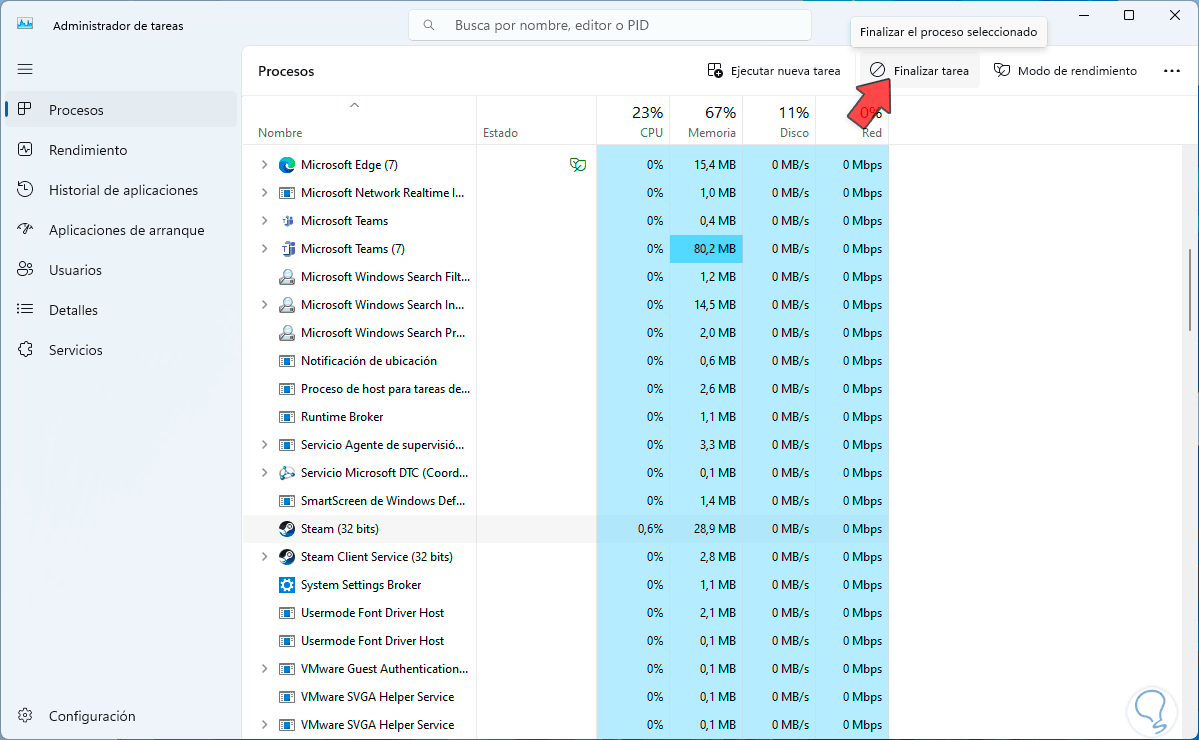Click the Steam (32 bits) process icon
Image resolution: width=1199 pixels, height=740 pixels.
pyautogui.click(x=287, y=528)
